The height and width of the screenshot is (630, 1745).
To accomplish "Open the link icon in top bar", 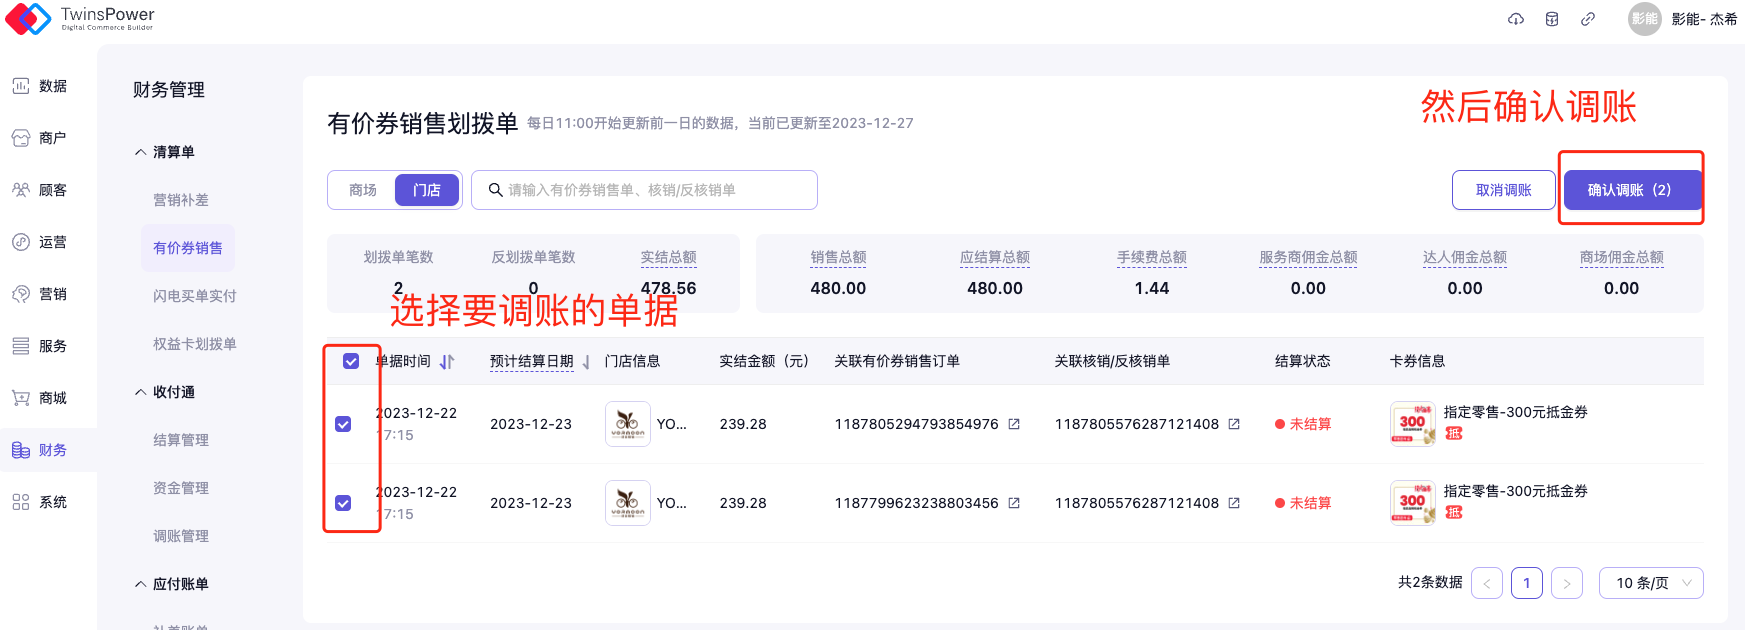I will click(1588, 19).
